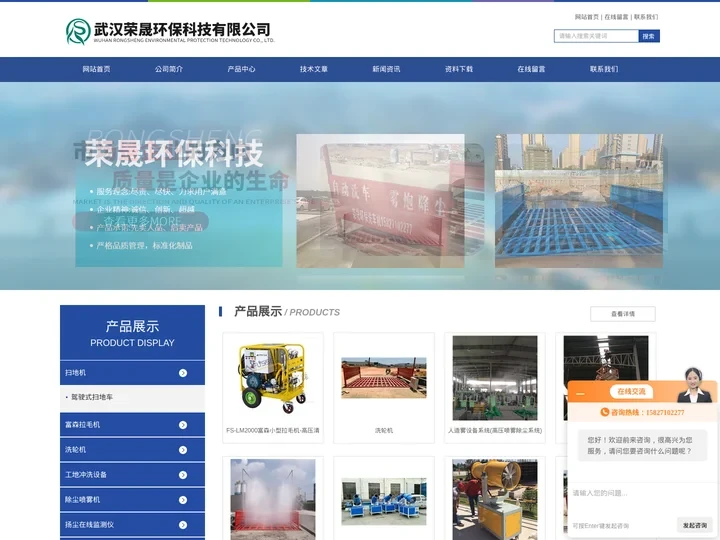Click the top-right 在线留言 link
720x540 pixels.
[616, 17]
